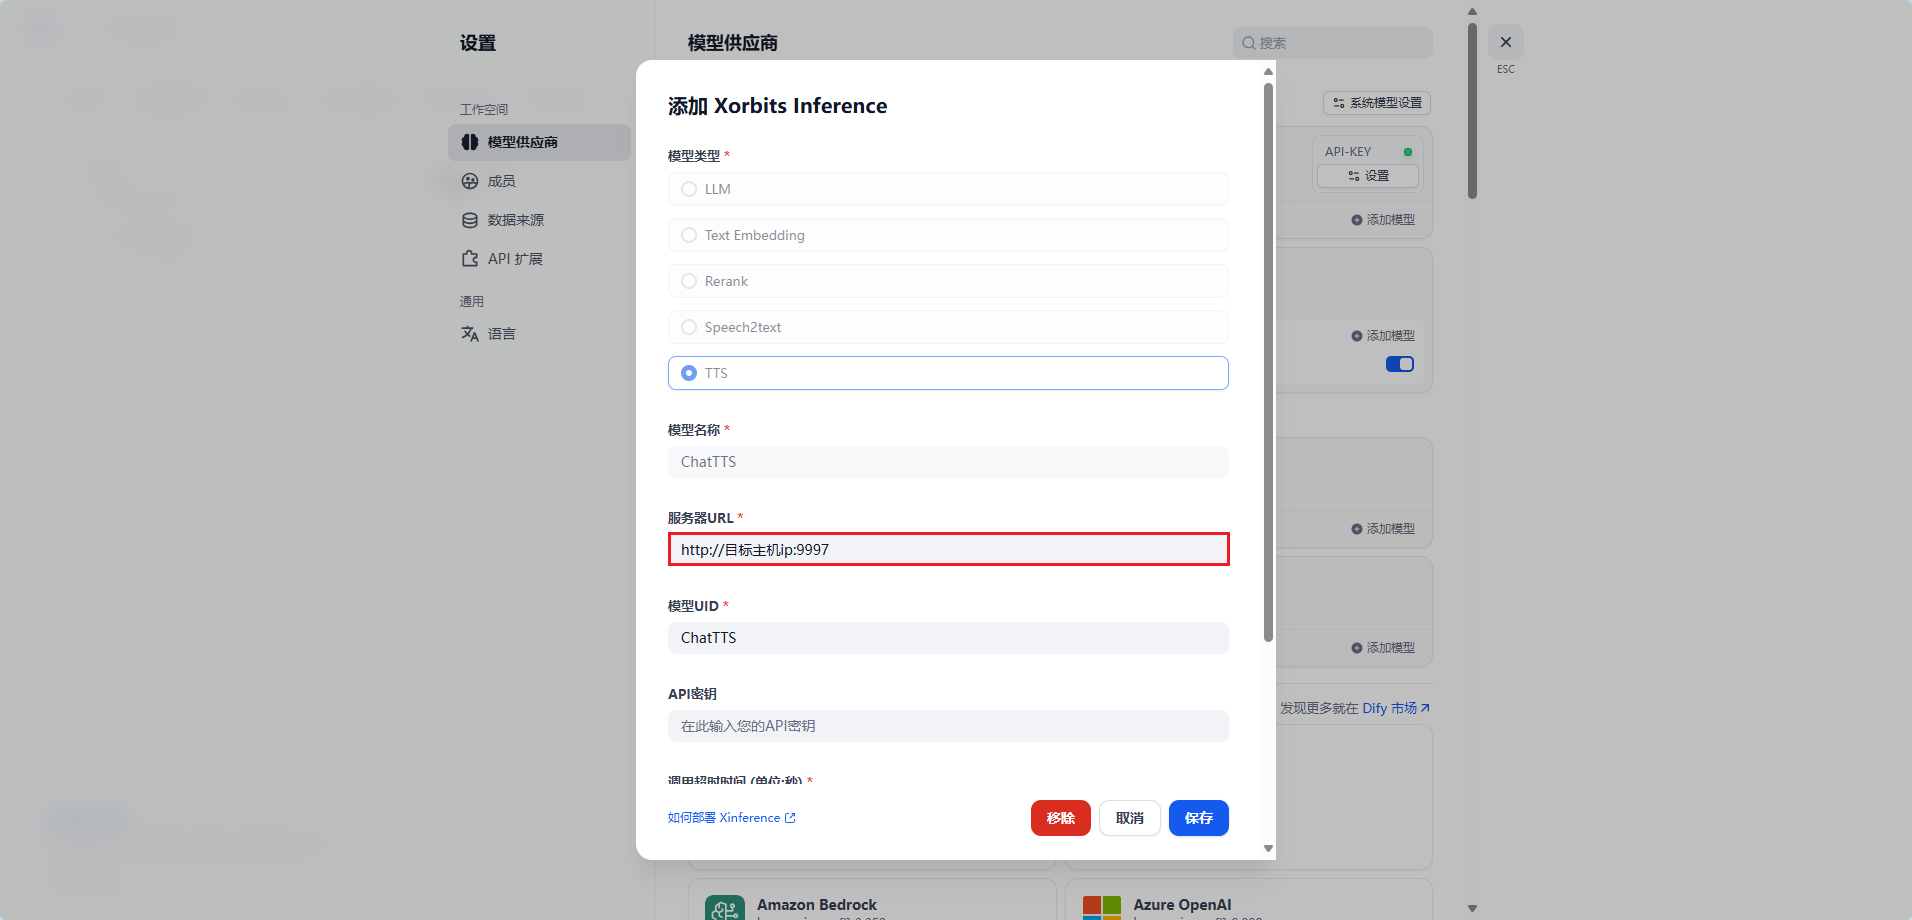
Task: Open the 数据来源 data source settings
Action: [516, 219]
